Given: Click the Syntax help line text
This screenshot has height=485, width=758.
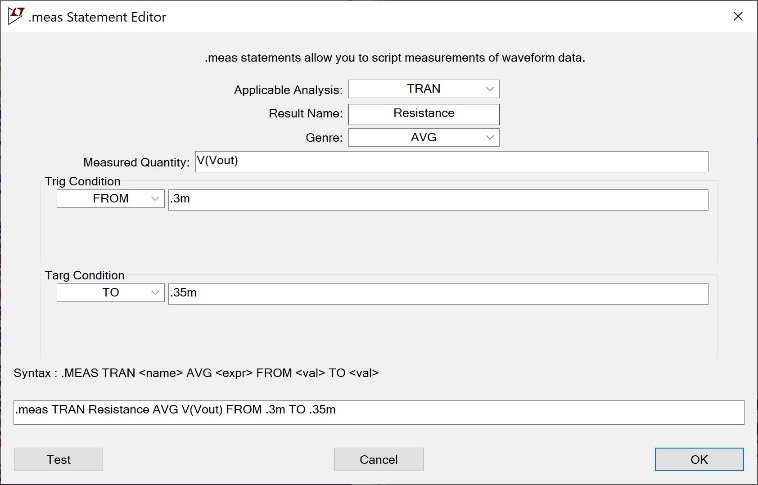Looking at the screenshot, I should [196, 373].
